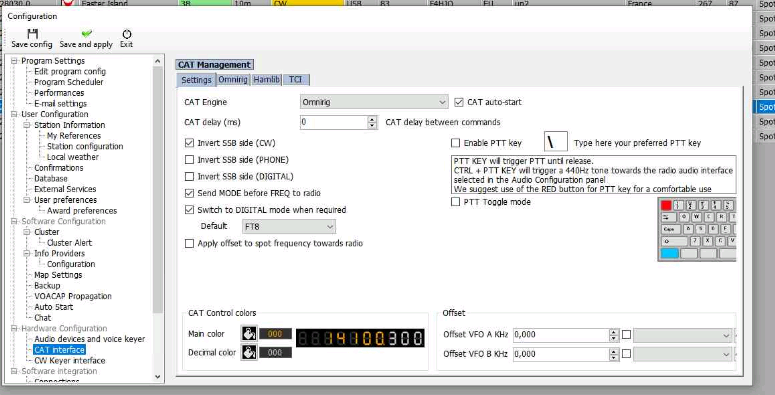Open the Main color picker icon
The width and height of the screenshot is (775, 395).
(x=249, y=334)
